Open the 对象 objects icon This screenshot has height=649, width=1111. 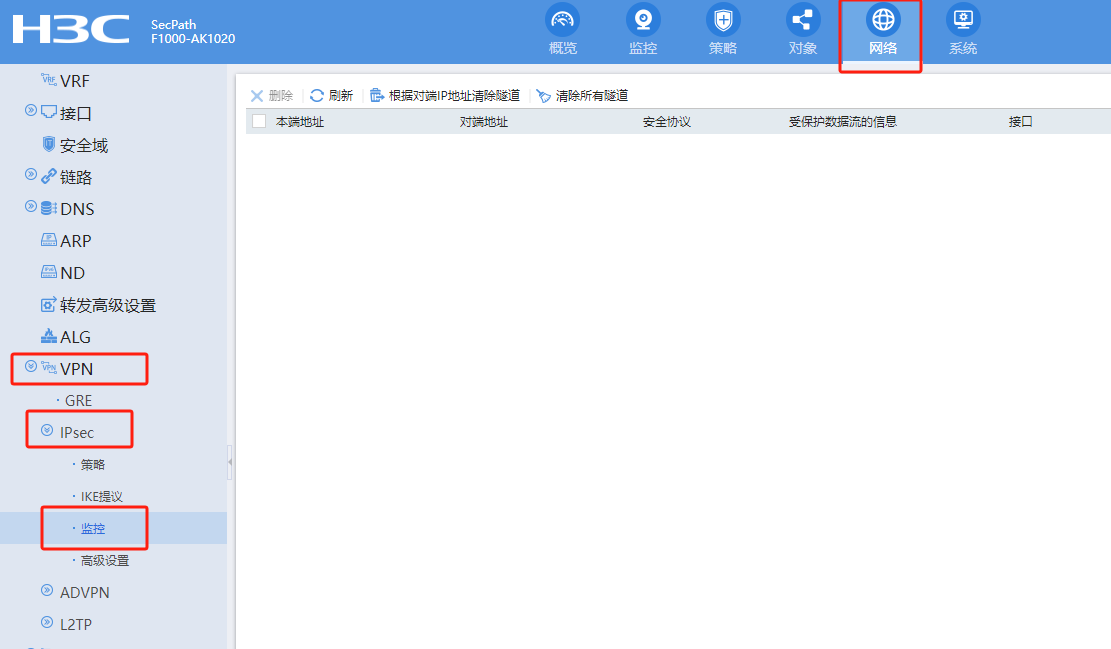point(803,21)
